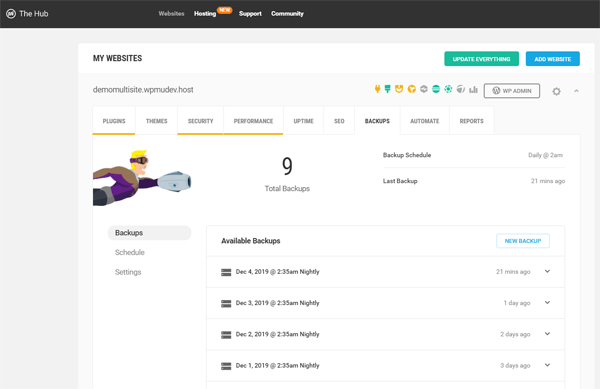Image resolution: width=600 pixels, height=389 pixels.
Task: Expand the Dec 1, 2019 backup row chevron
Action: [548, 365]
